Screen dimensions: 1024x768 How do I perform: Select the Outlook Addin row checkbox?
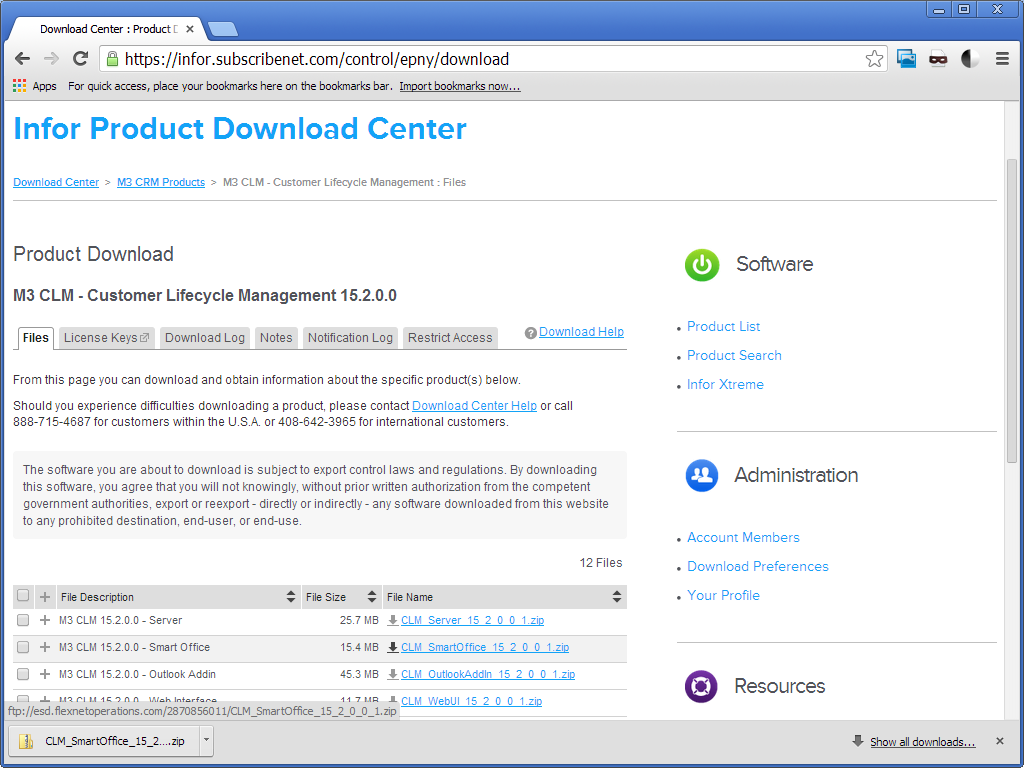pyautogui.click(x=23, y=674)
